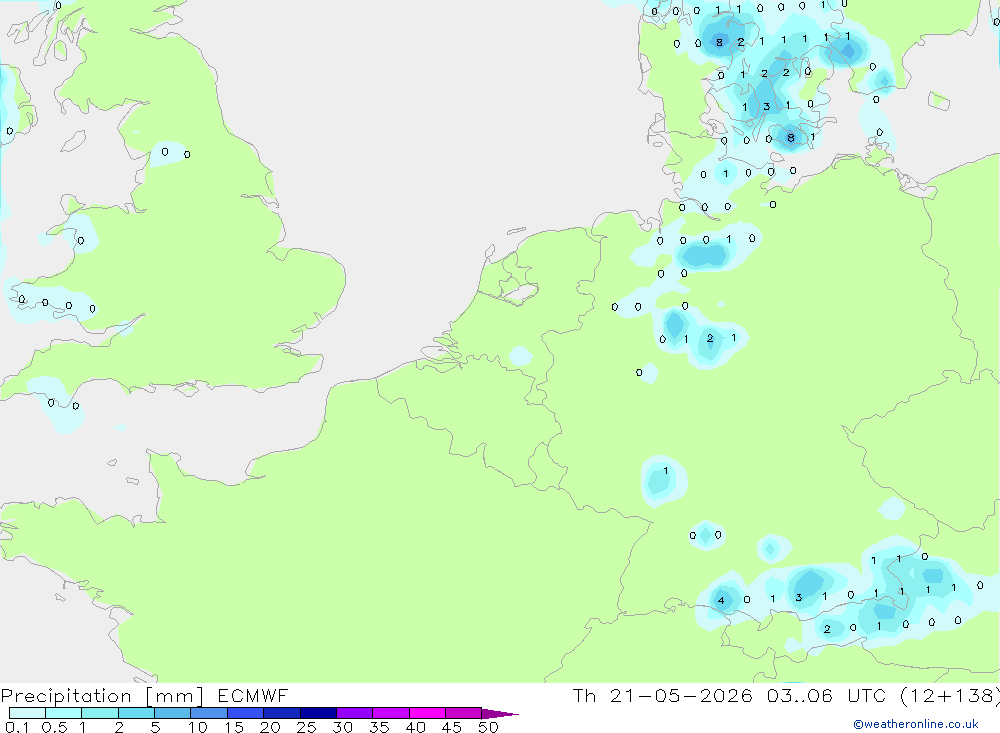
Task: Select the 10–15 mm legend color box
Action: [209, 713]
